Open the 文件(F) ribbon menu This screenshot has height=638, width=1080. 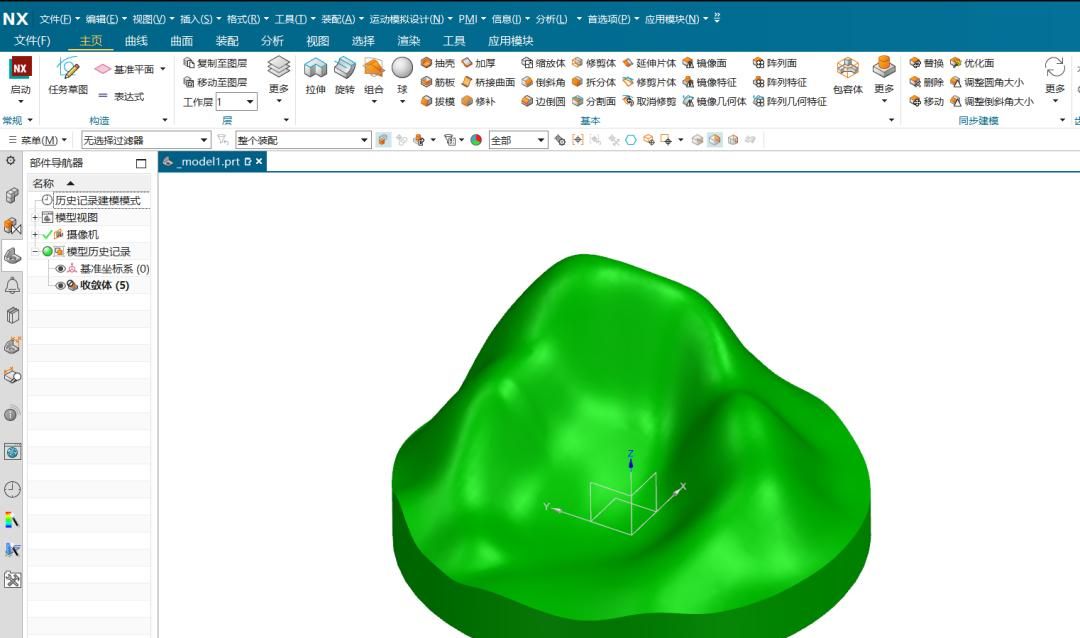pyautogui.click(x=32, y=41)
